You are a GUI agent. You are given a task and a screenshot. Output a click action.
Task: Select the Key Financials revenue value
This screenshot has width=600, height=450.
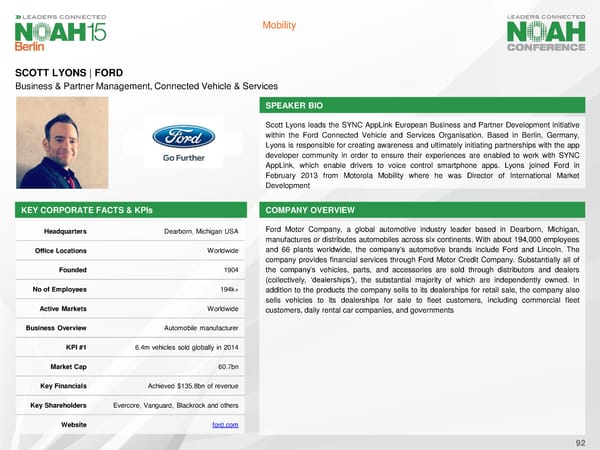[x=189, y=386]
